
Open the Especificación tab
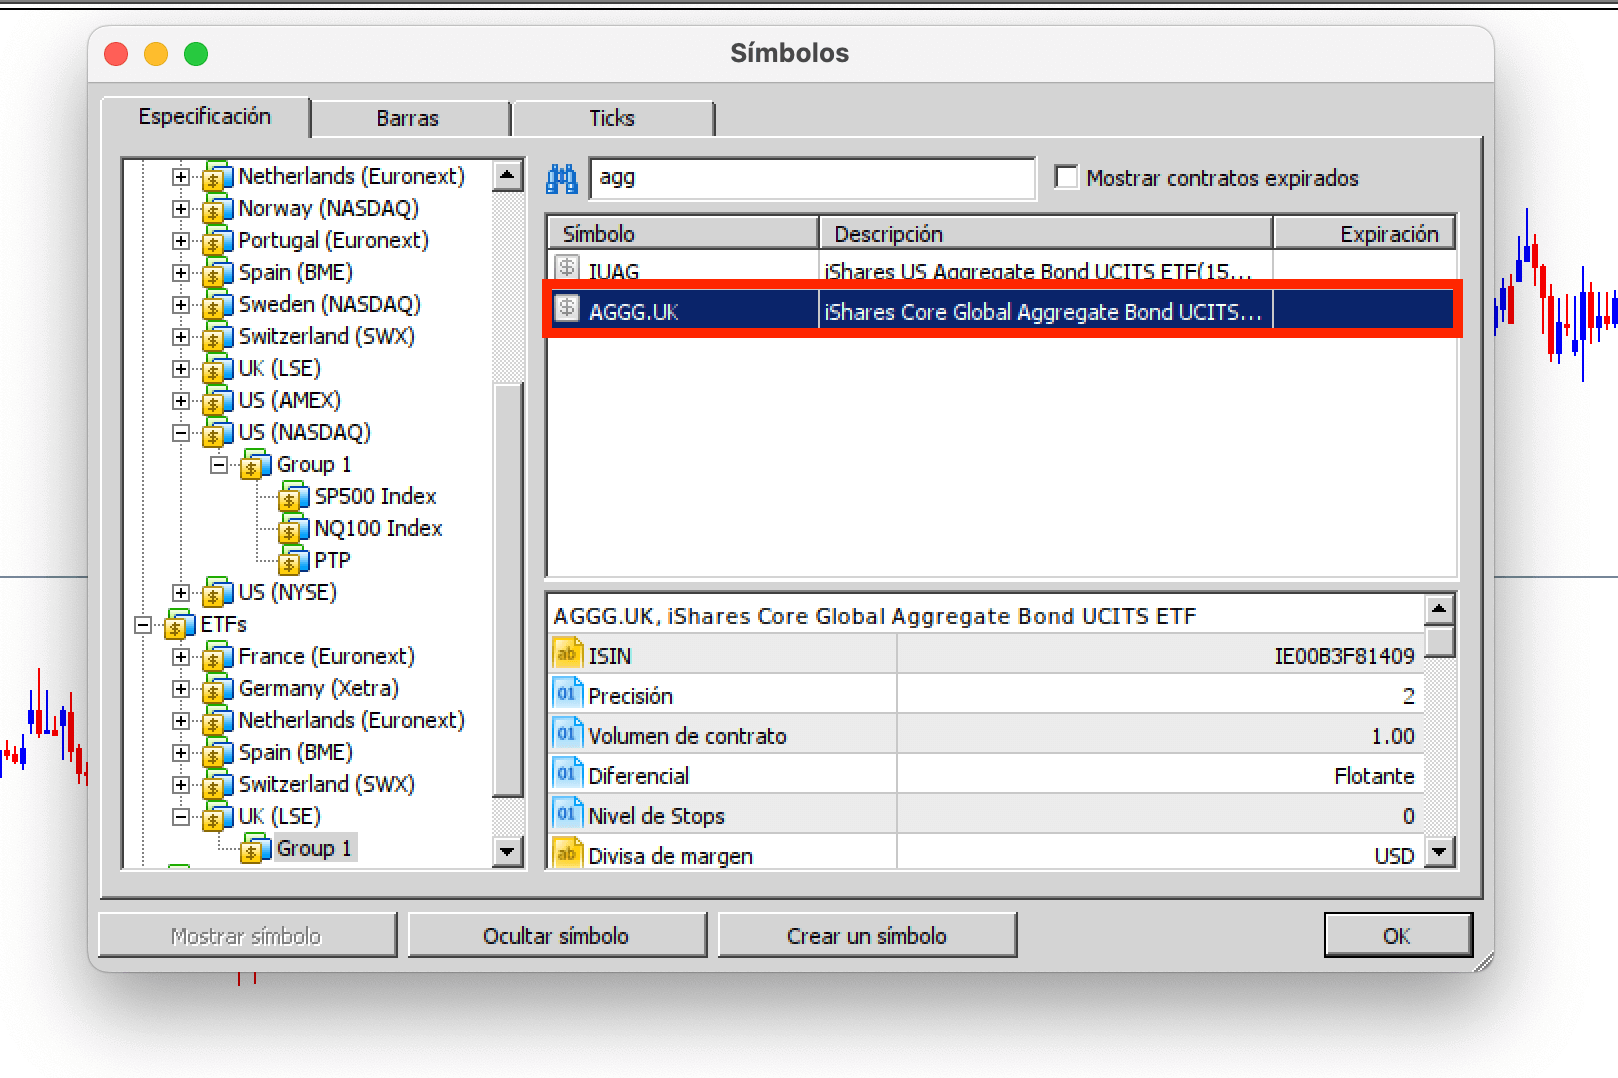point(205,117)
